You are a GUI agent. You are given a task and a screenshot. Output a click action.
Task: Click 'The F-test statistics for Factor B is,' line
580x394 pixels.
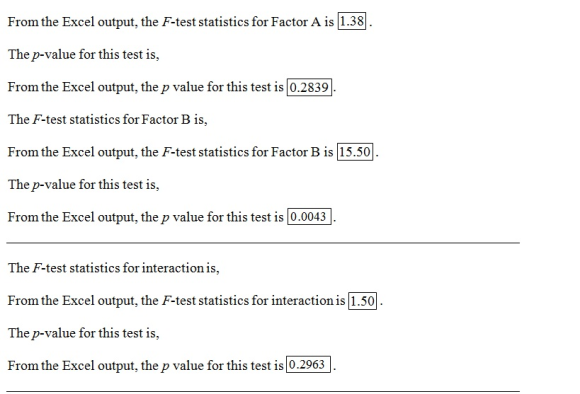coord(108,119)
